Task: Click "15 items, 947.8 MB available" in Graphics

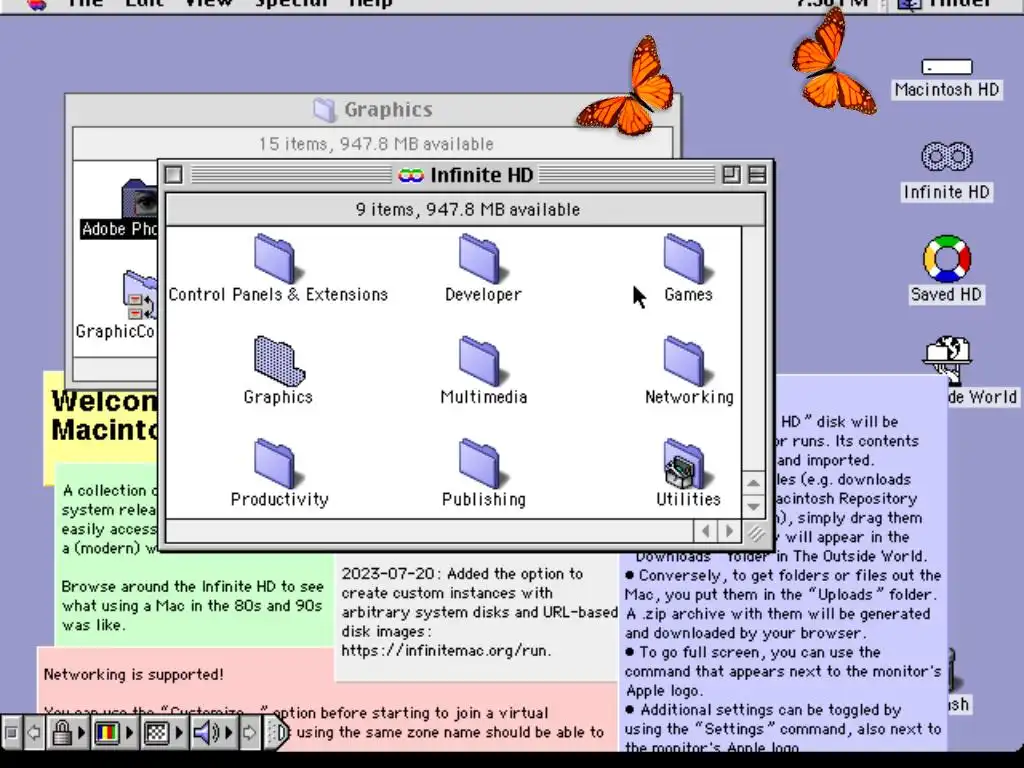Action: 376,144
